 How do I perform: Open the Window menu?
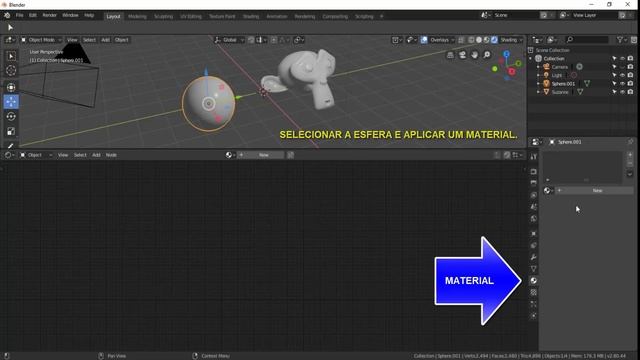(x=70, y=16)
